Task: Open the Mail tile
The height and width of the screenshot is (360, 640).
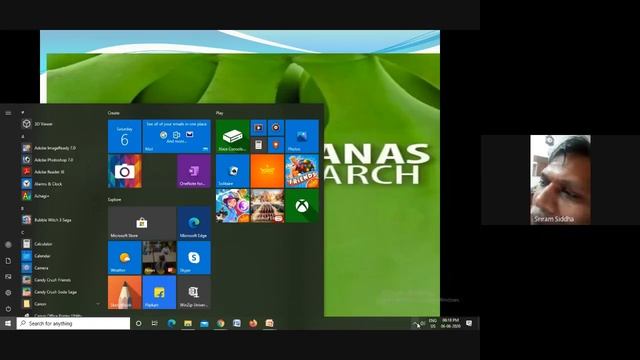Action: coord(177,136)
